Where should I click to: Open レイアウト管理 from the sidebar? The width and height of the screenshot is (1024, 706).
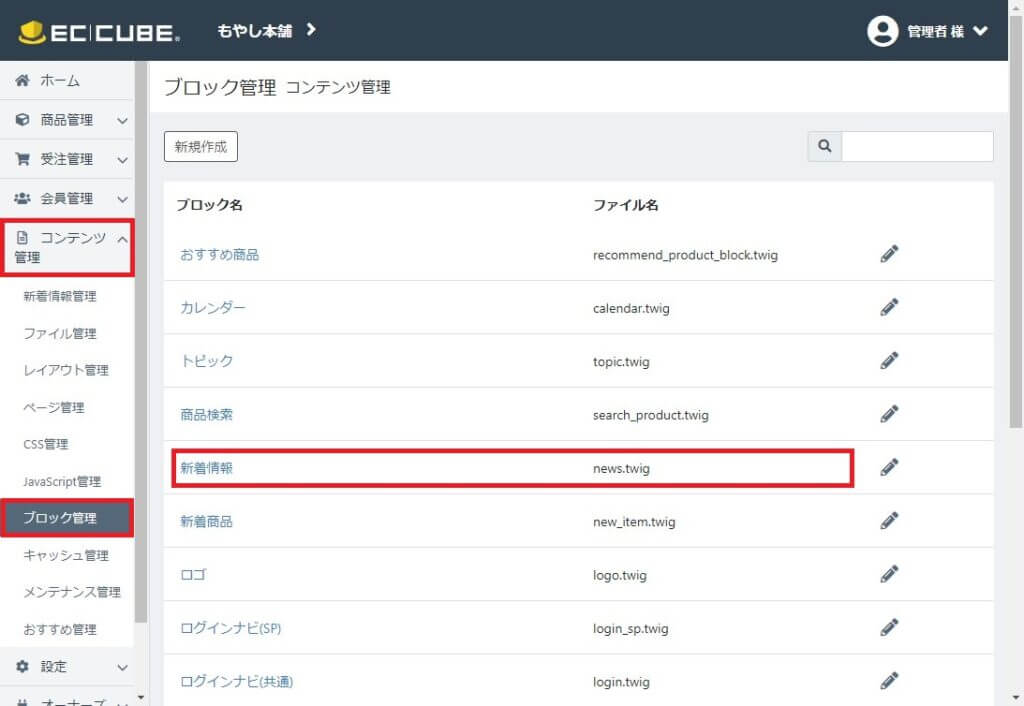(66, 370)
